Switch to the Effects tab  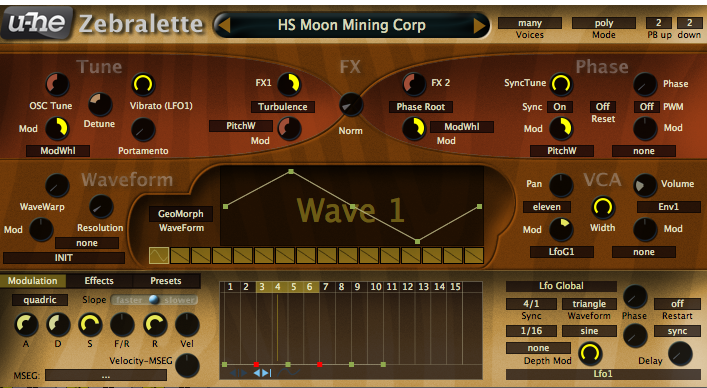click(99, 281)
